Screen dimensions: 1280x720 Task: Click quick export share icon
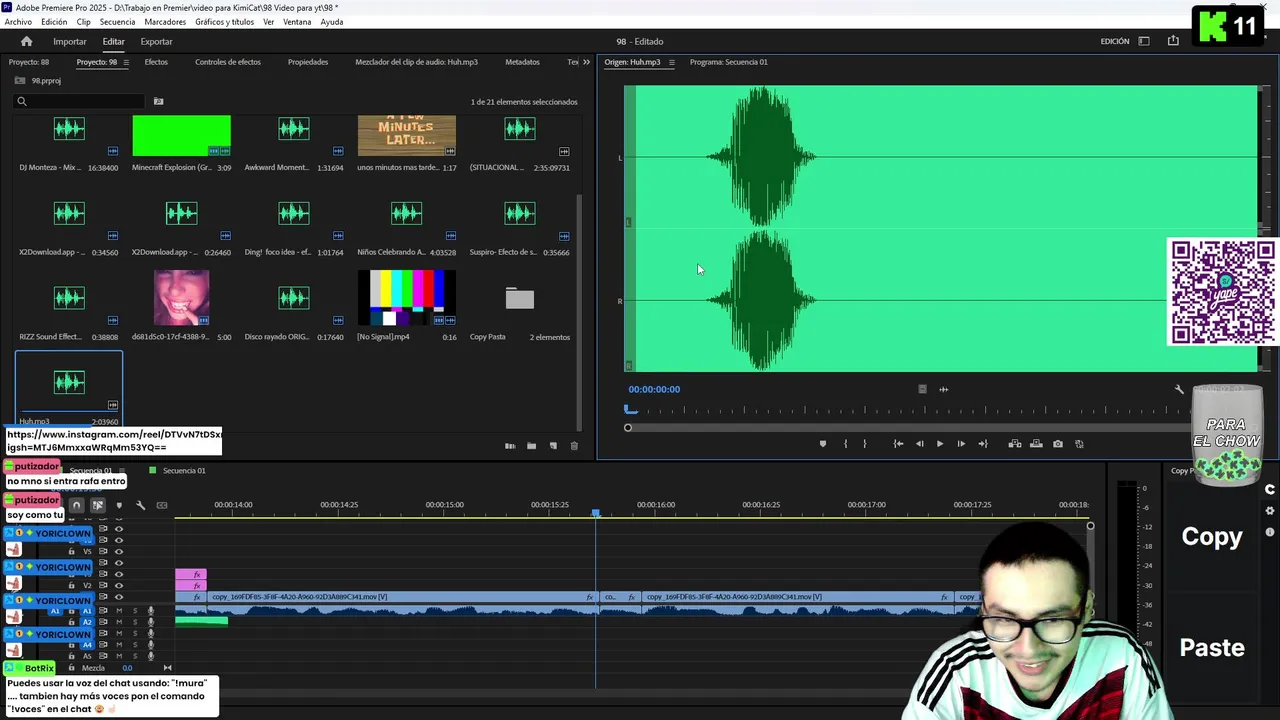click(1173, 41)
